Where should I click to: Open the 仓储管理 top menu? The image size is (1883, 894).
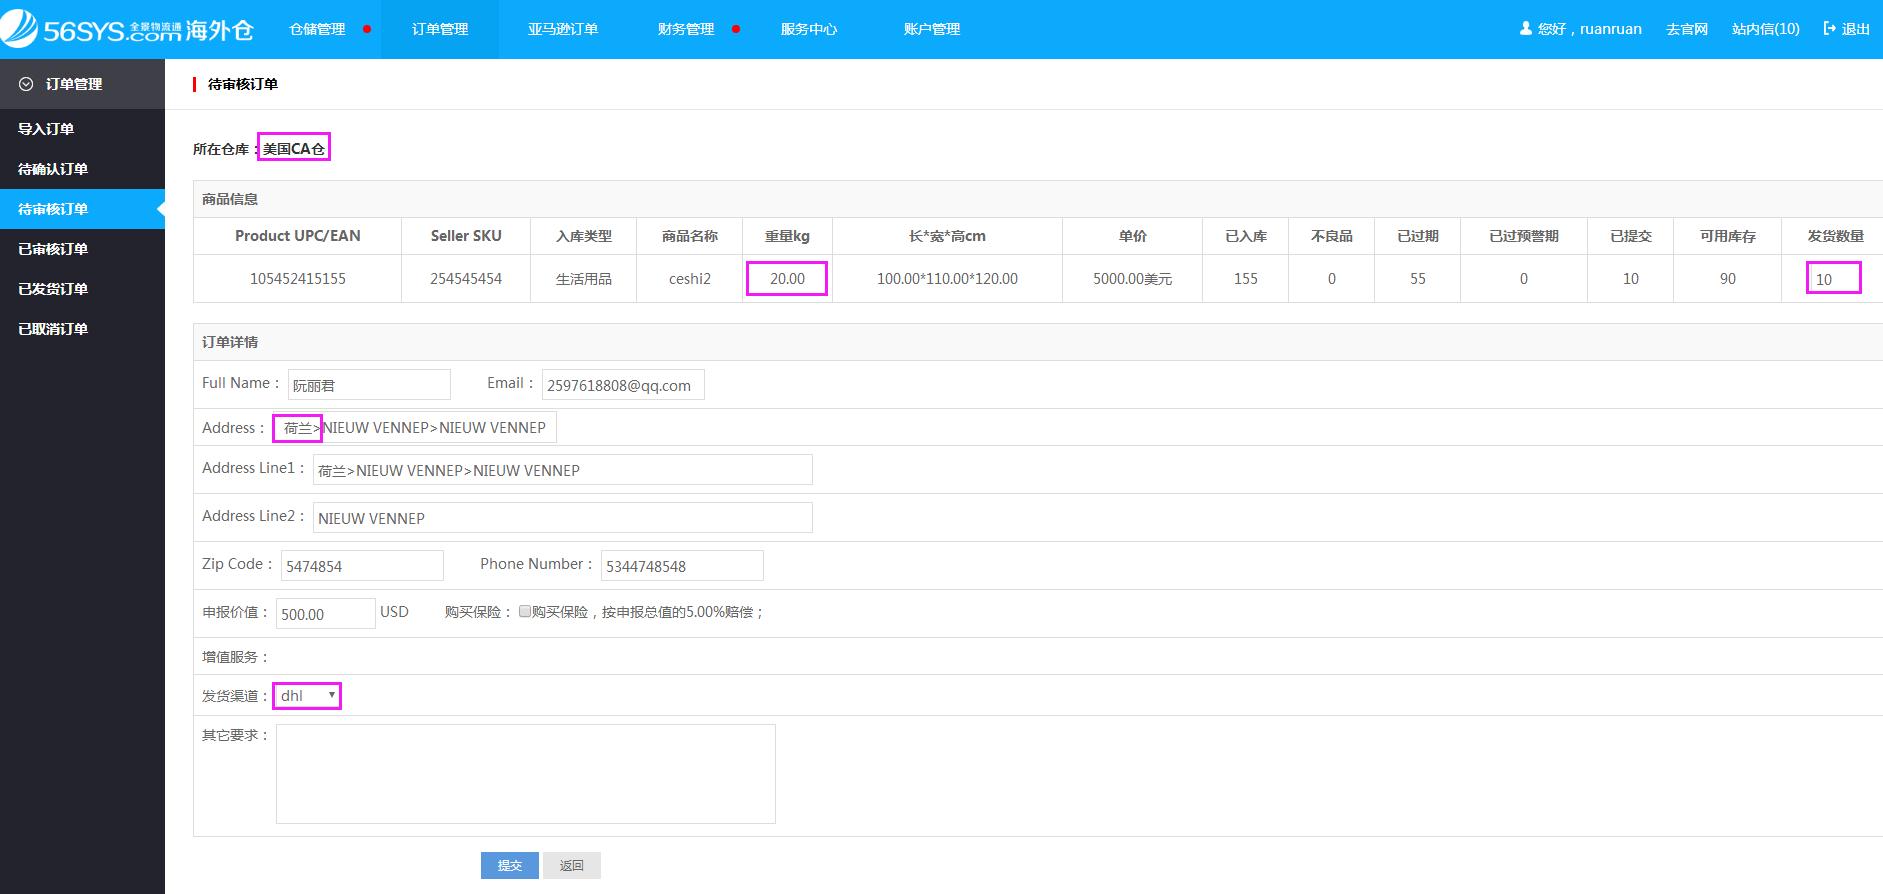click(317, 29)
